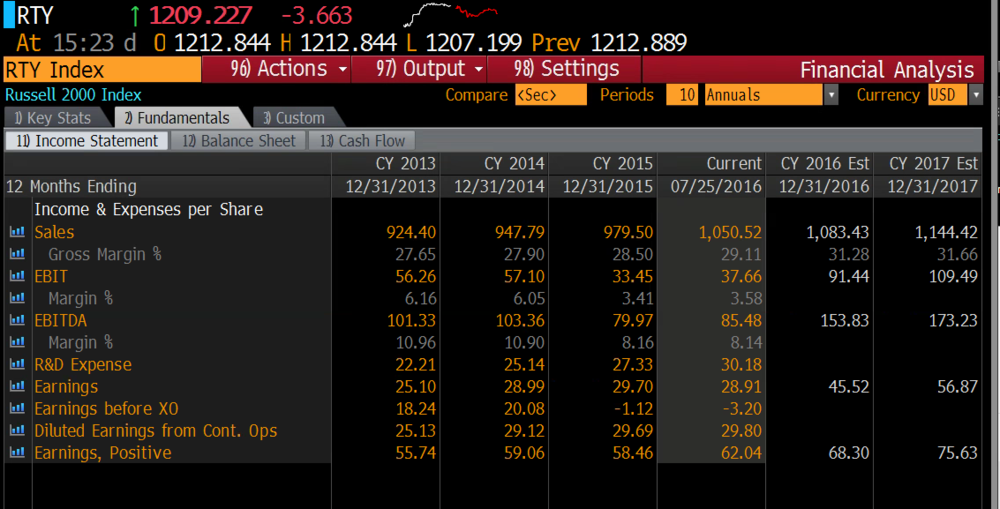Image resolution: width=1000 pixels, height=509 pixels.
Task: Click the chart icon beside Earnings, Positive
Action: (17, 452)
